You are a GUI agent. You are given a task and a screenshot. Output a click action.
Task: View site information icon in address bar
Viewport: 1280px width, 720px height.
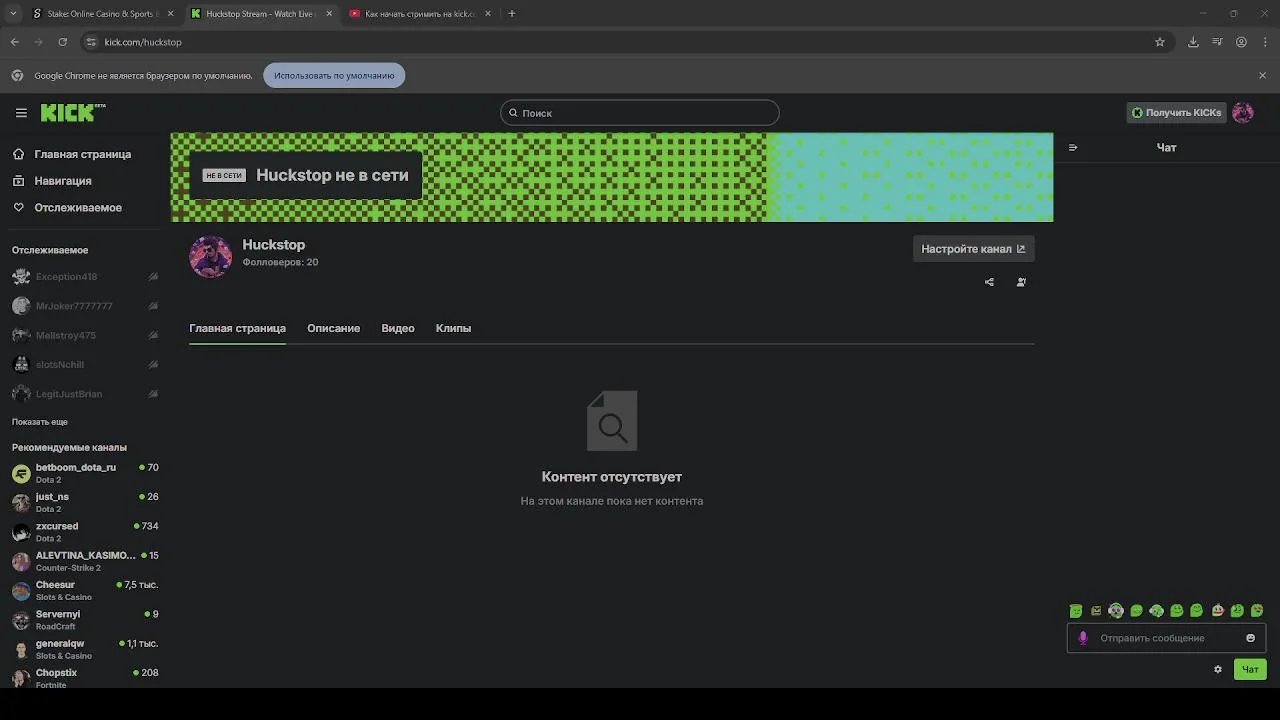tap(91, 42)
